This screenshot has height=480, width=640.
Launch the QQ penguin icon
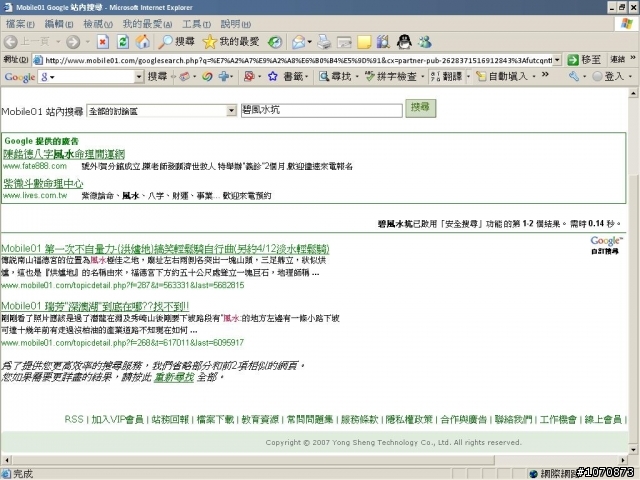point(404,42)
